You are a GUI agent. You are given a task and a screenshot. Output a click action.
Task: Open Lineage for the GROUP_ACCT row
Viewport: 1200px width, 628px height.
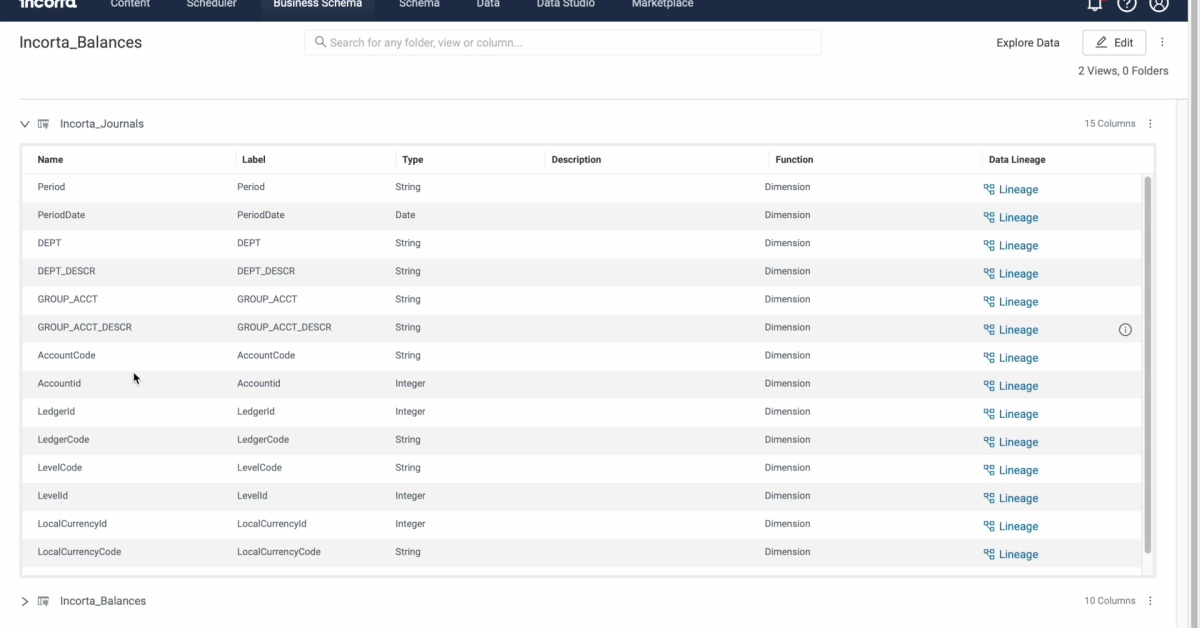[1011, 301]
